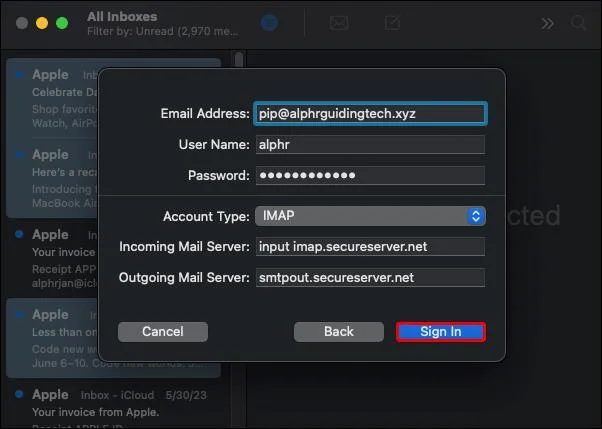Click the yellow minimize window button

tap(42, 23)
